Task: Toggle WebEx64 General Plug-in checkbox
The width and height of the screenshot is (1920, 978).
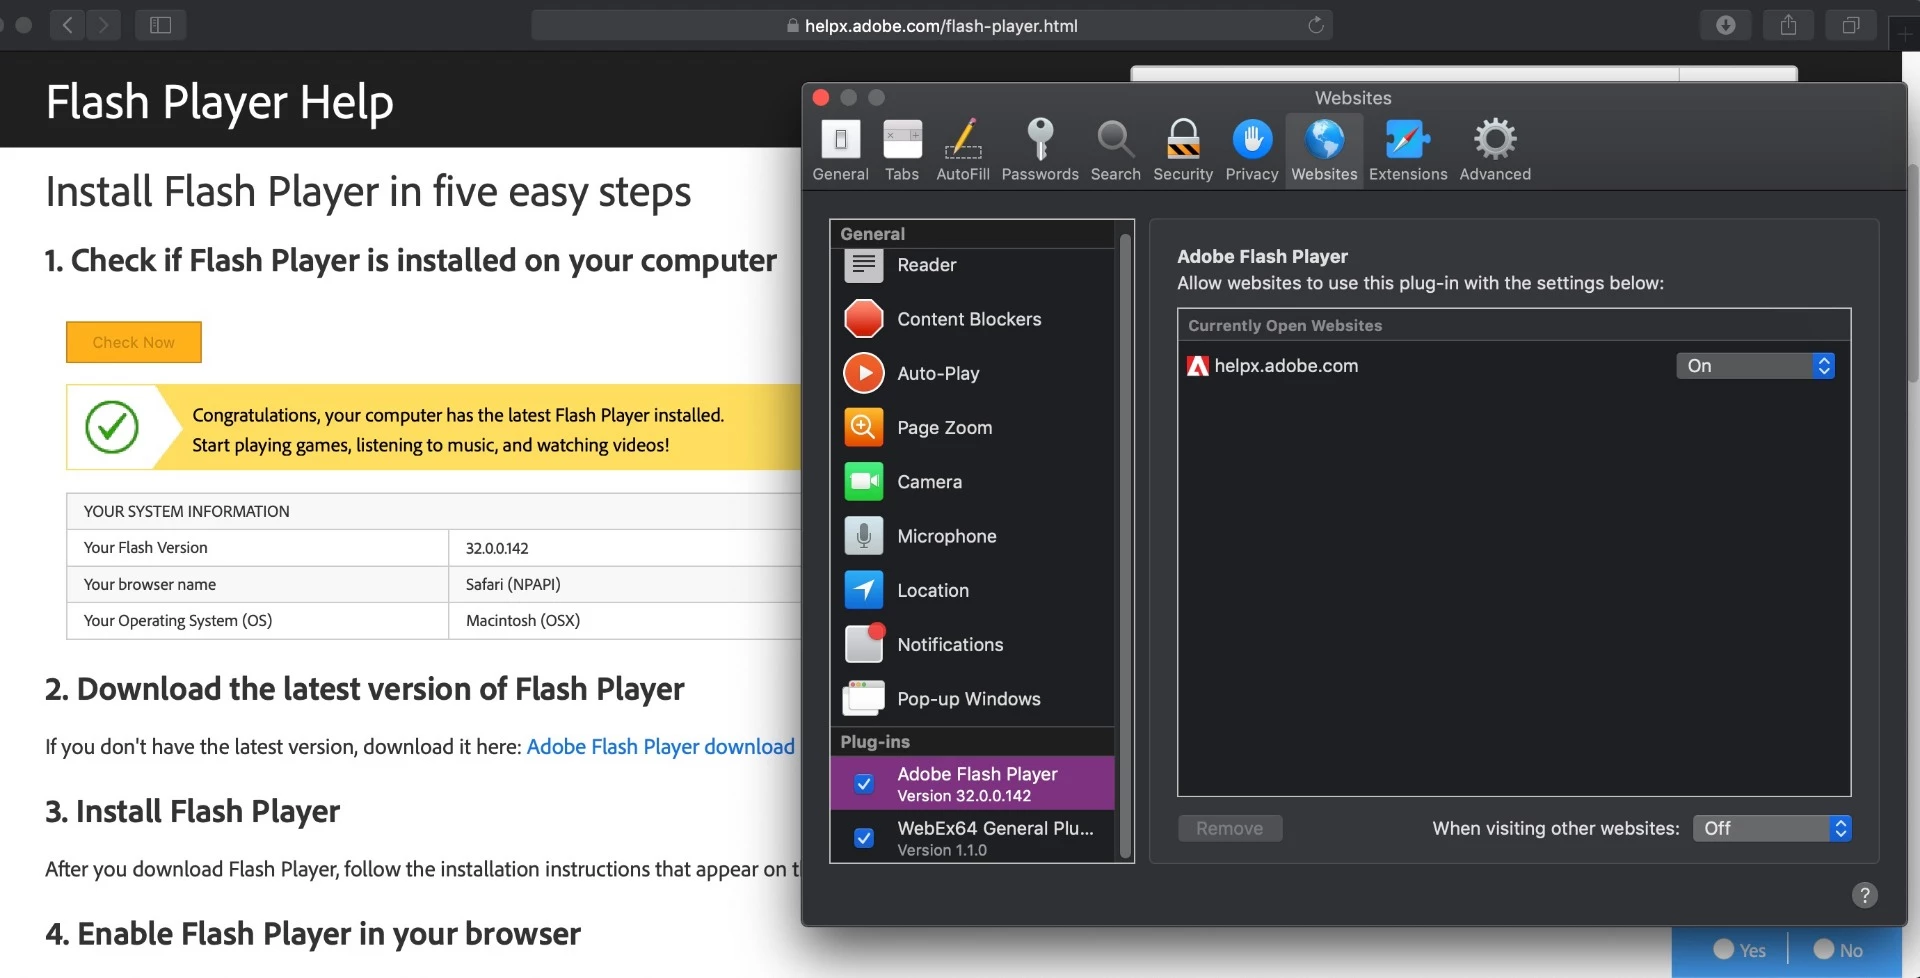Action: (x=864, y=838)
